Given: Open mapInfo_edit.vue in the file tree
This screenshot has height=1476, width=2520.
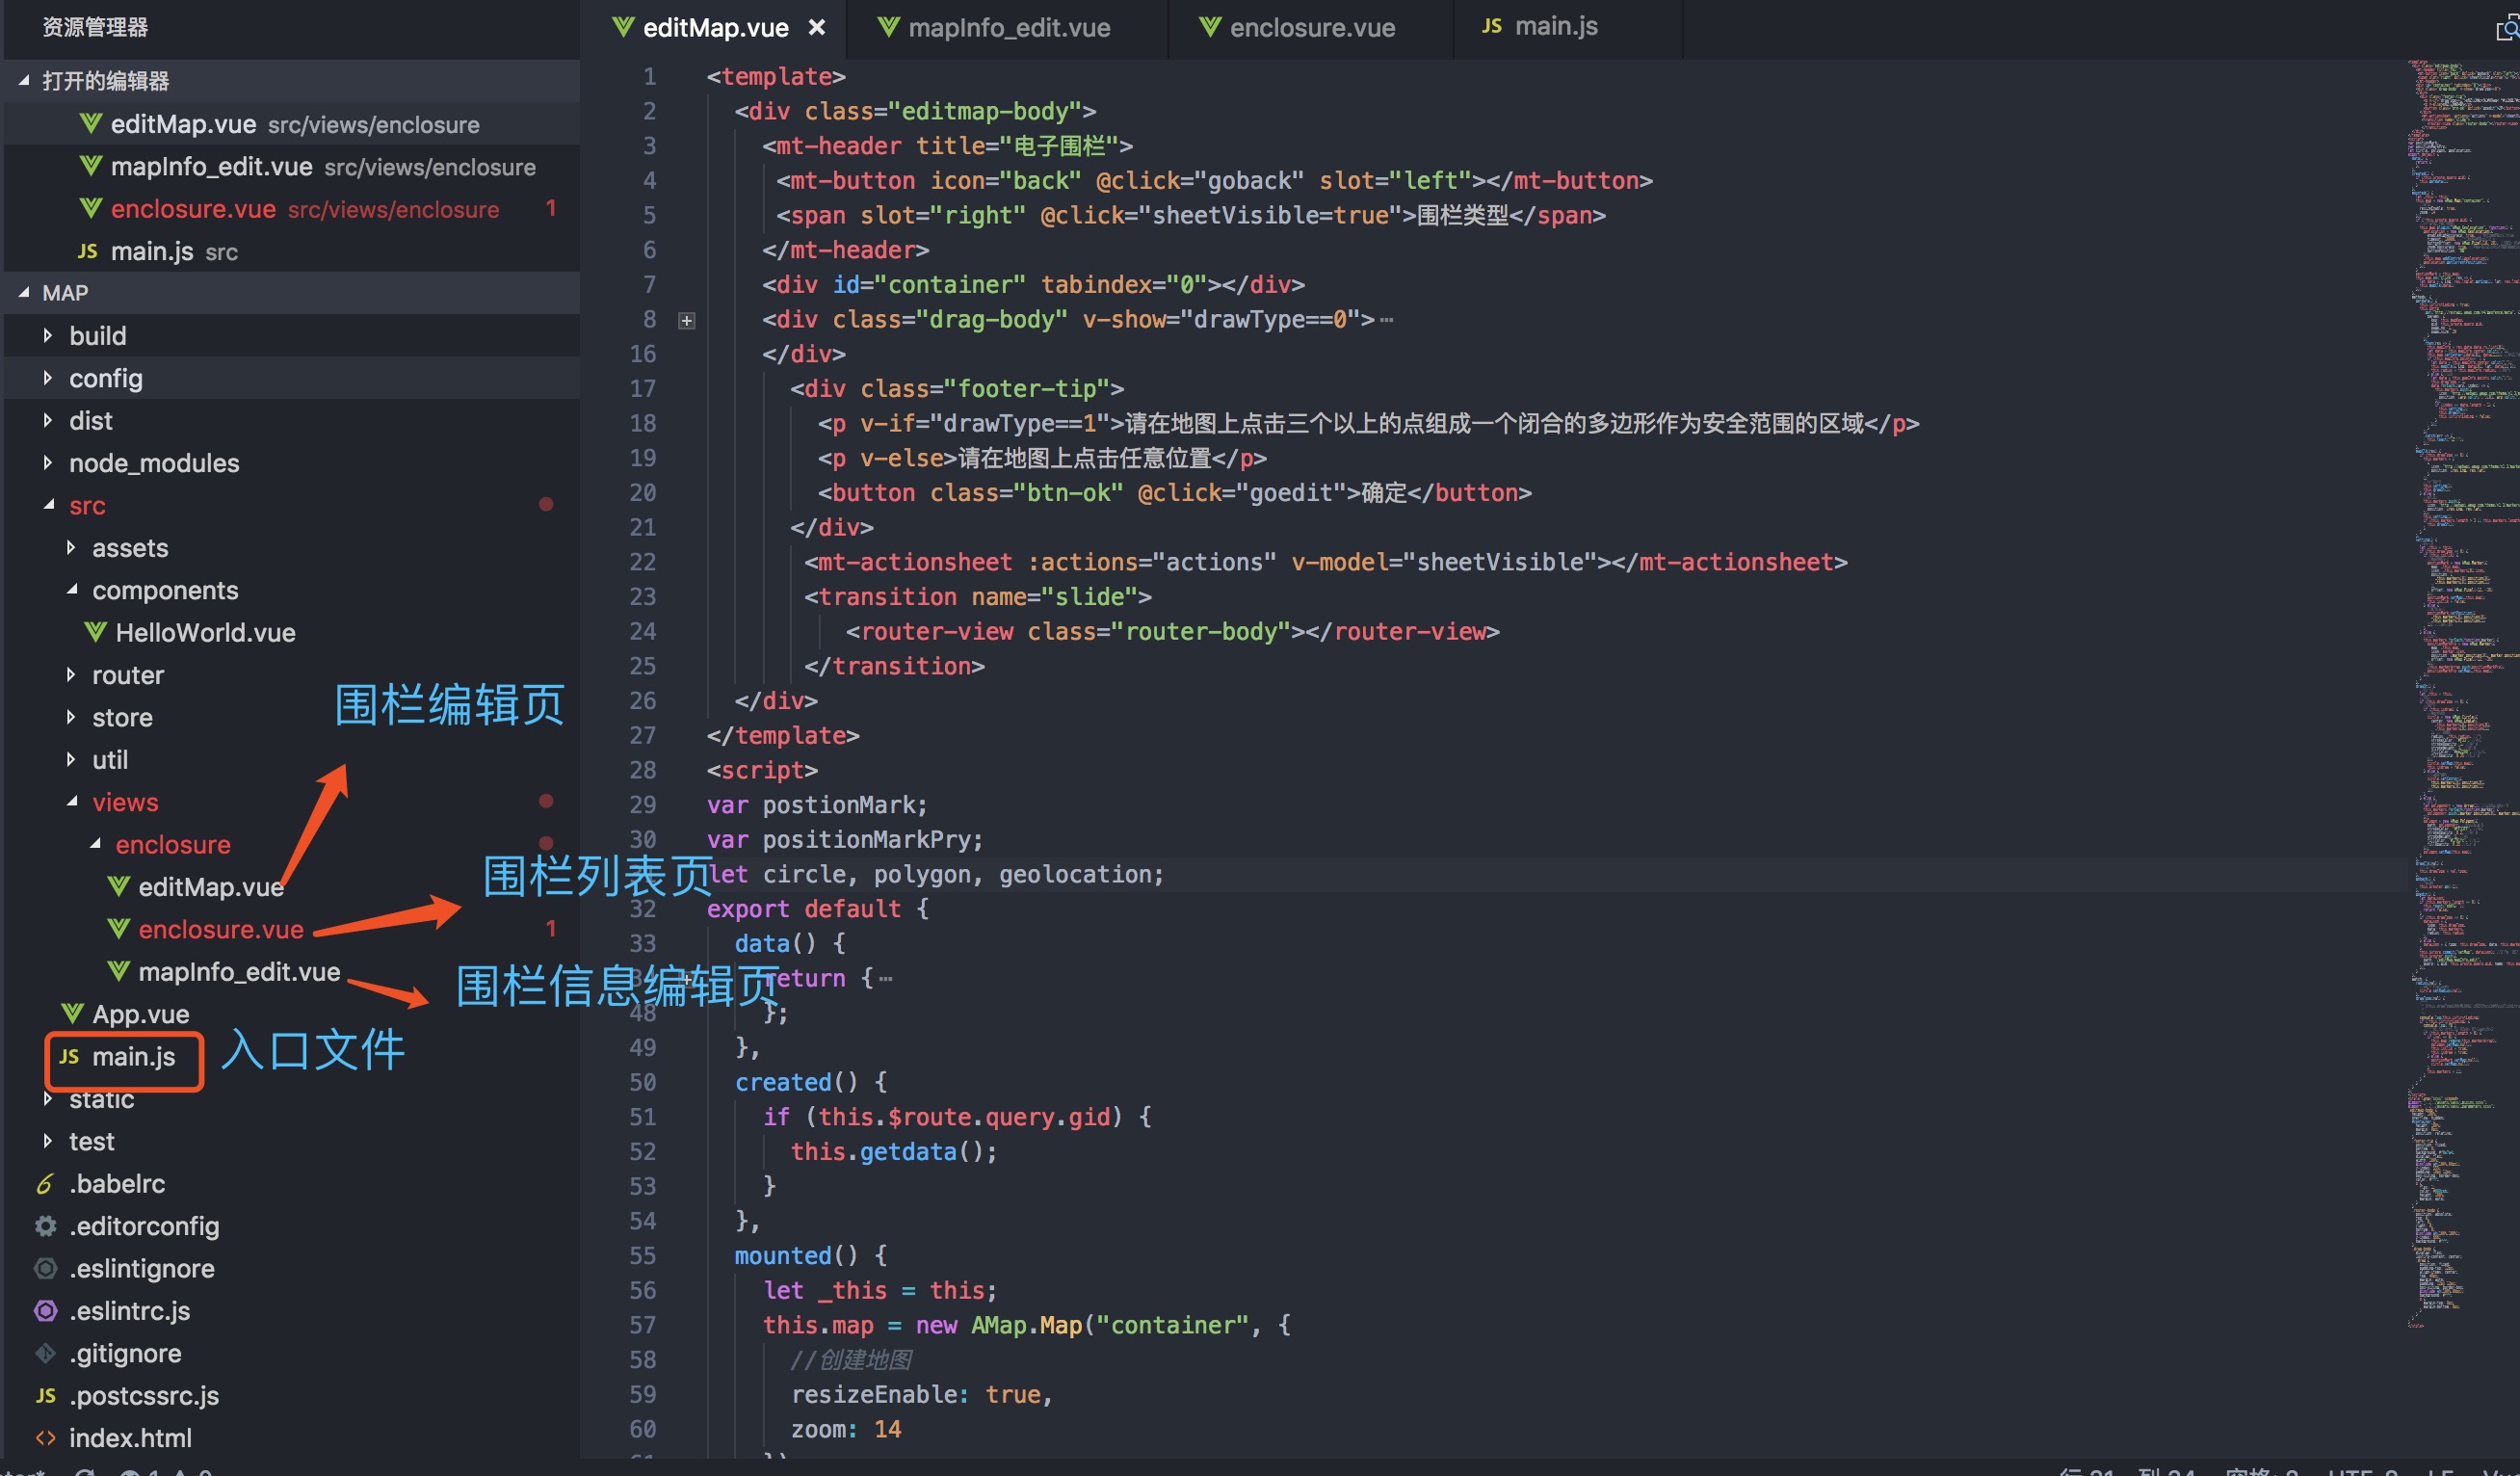Looking at the screenshot, I should pyautogui.click(x=239, y=972).
